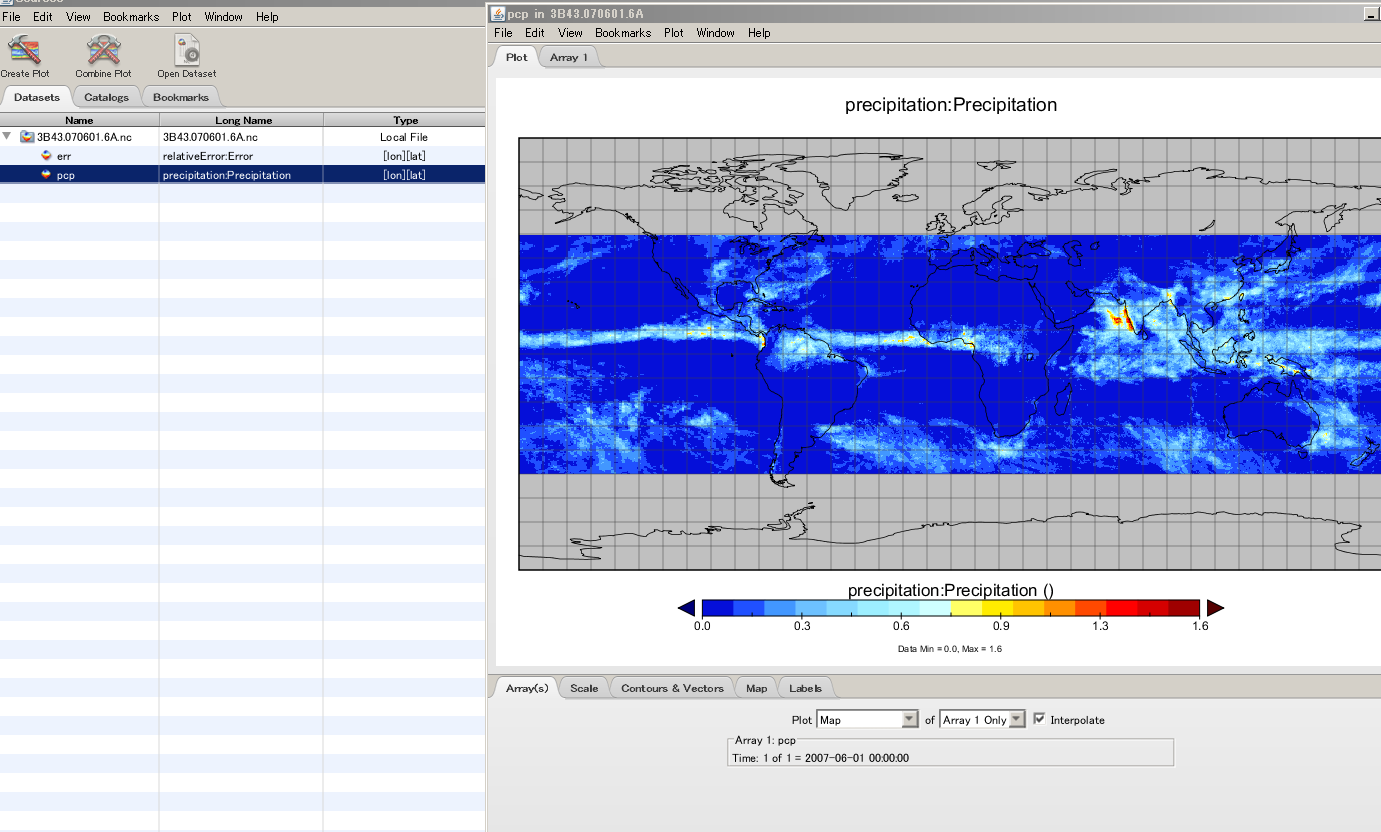Viewport: 1381px width, 832px height.
Task: Open the Array 1 Only dropdown
Action: click(982, 719)
